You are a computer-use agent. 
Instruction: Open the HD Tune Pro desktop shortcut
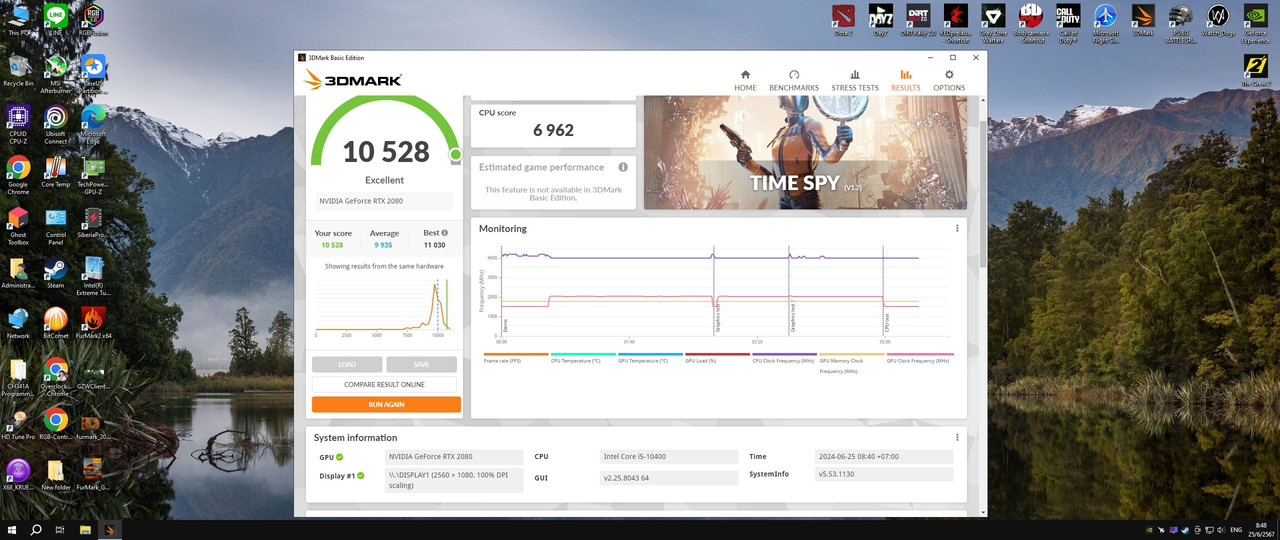click(x=18, y=425)
